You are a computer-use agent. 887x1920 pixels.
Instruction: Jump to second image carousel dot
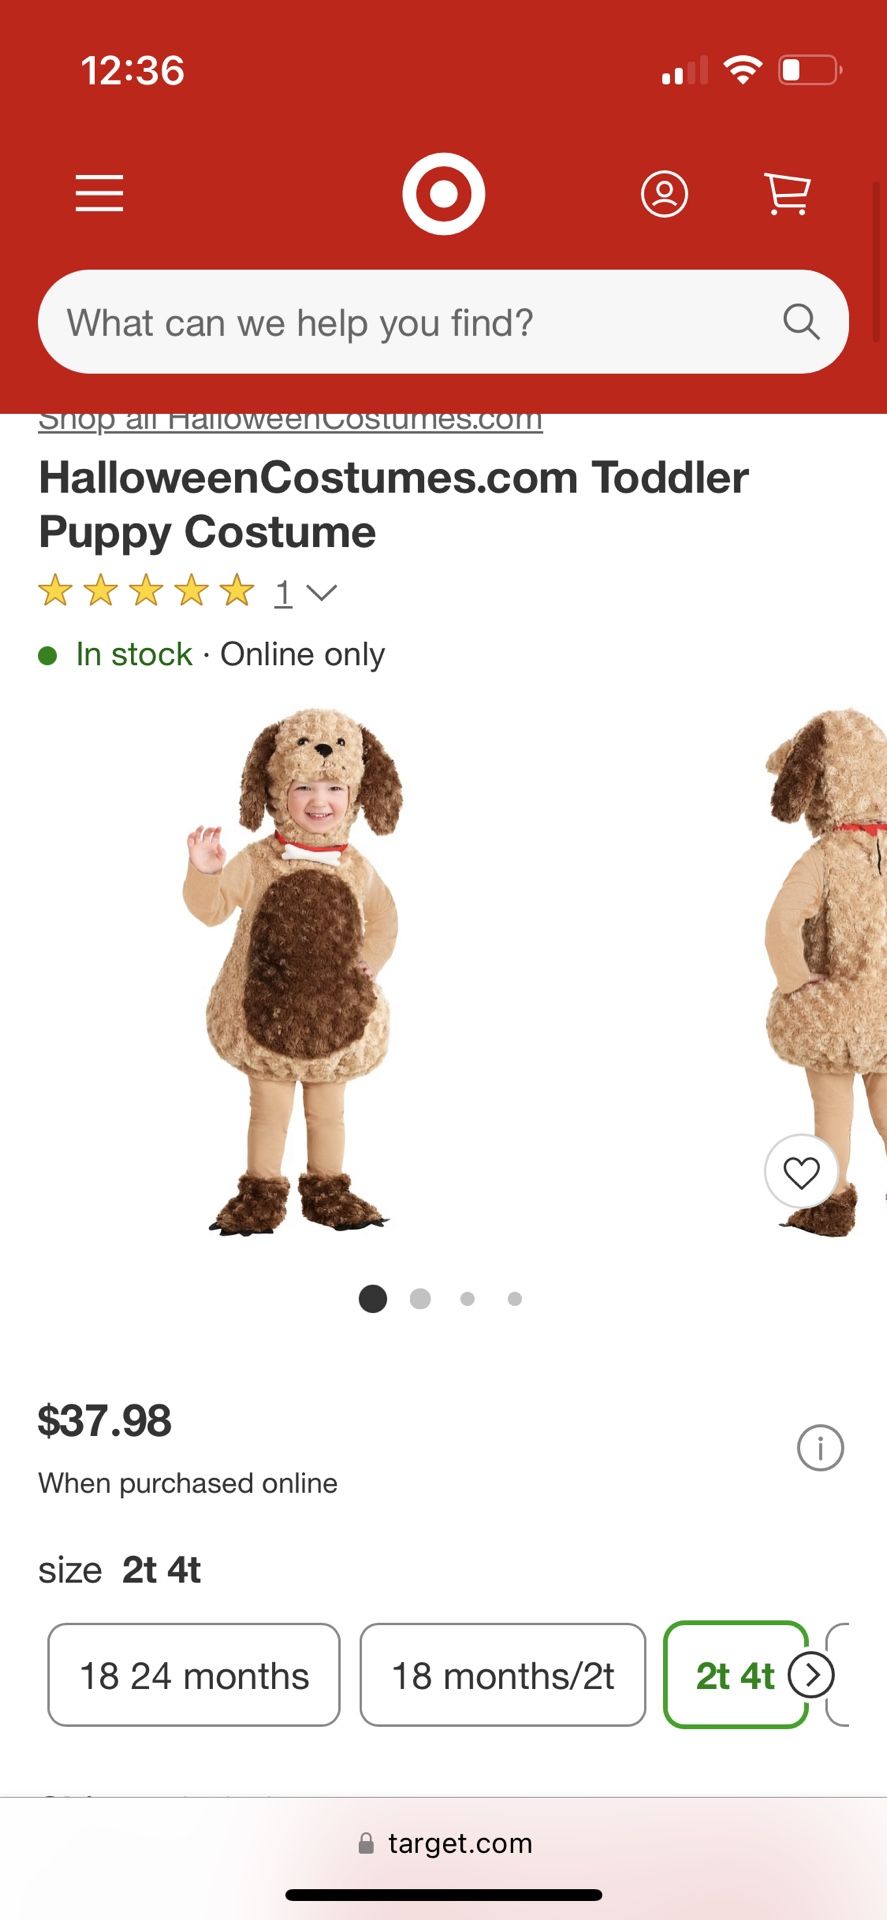coord(420,1298)
